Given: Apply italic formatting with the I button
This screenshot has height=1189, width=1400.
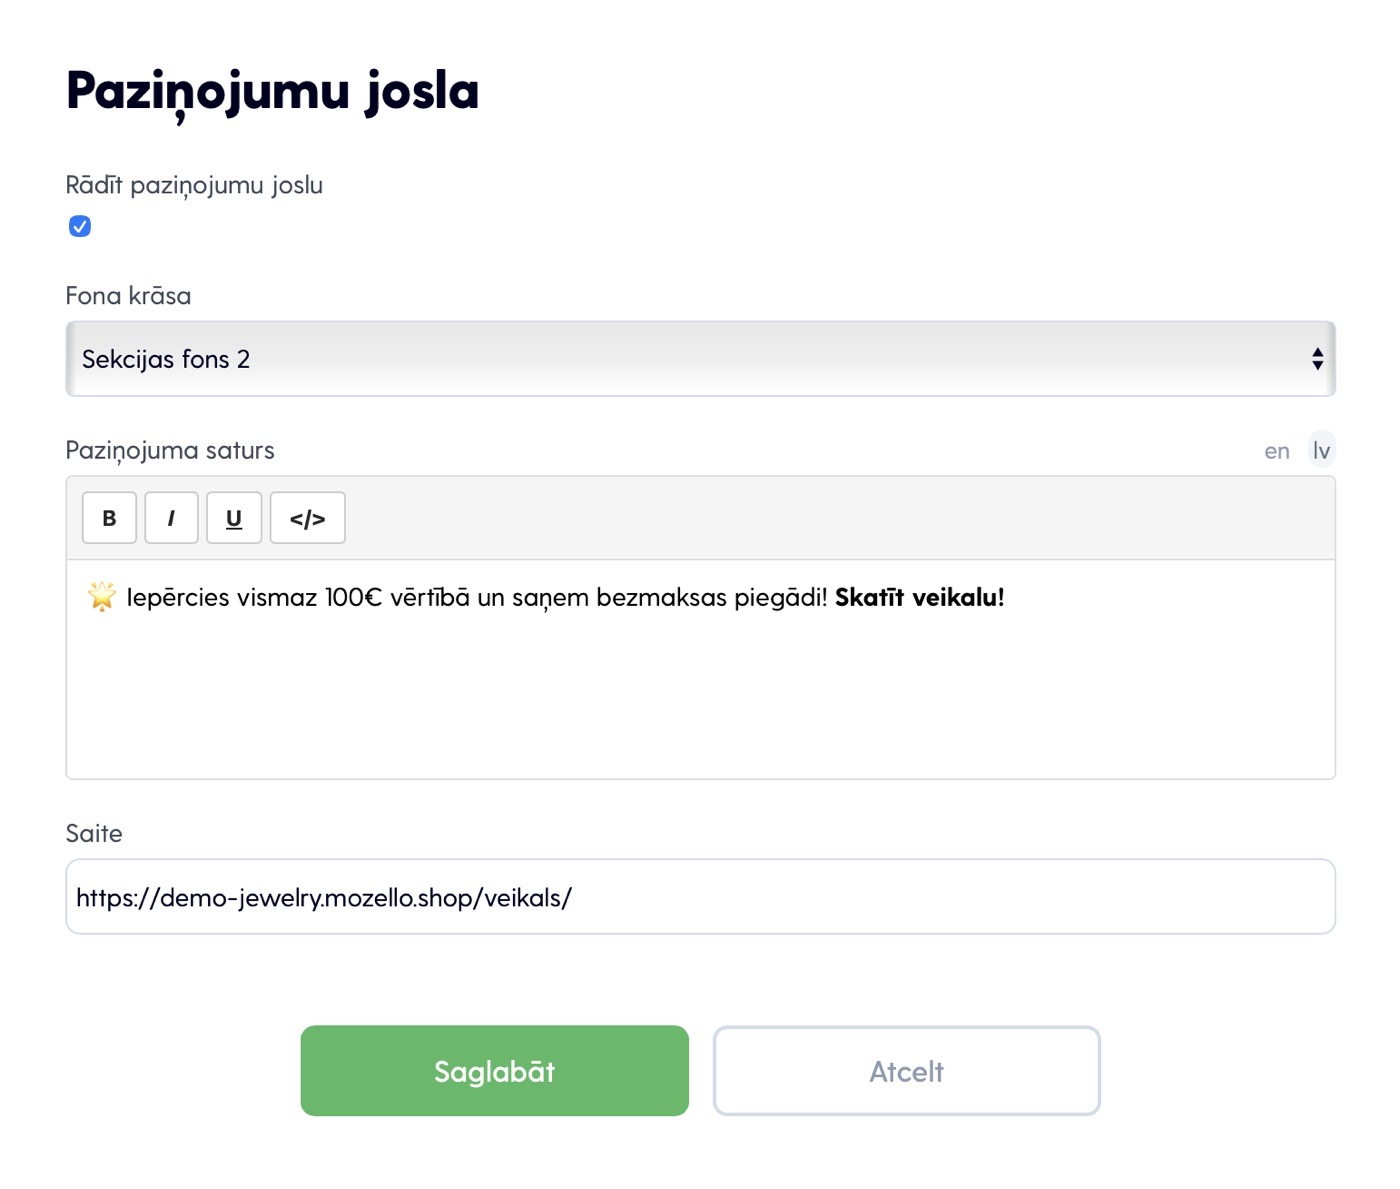Looking at the screenshot, I should pyautogui.click(x=171, y=518).
